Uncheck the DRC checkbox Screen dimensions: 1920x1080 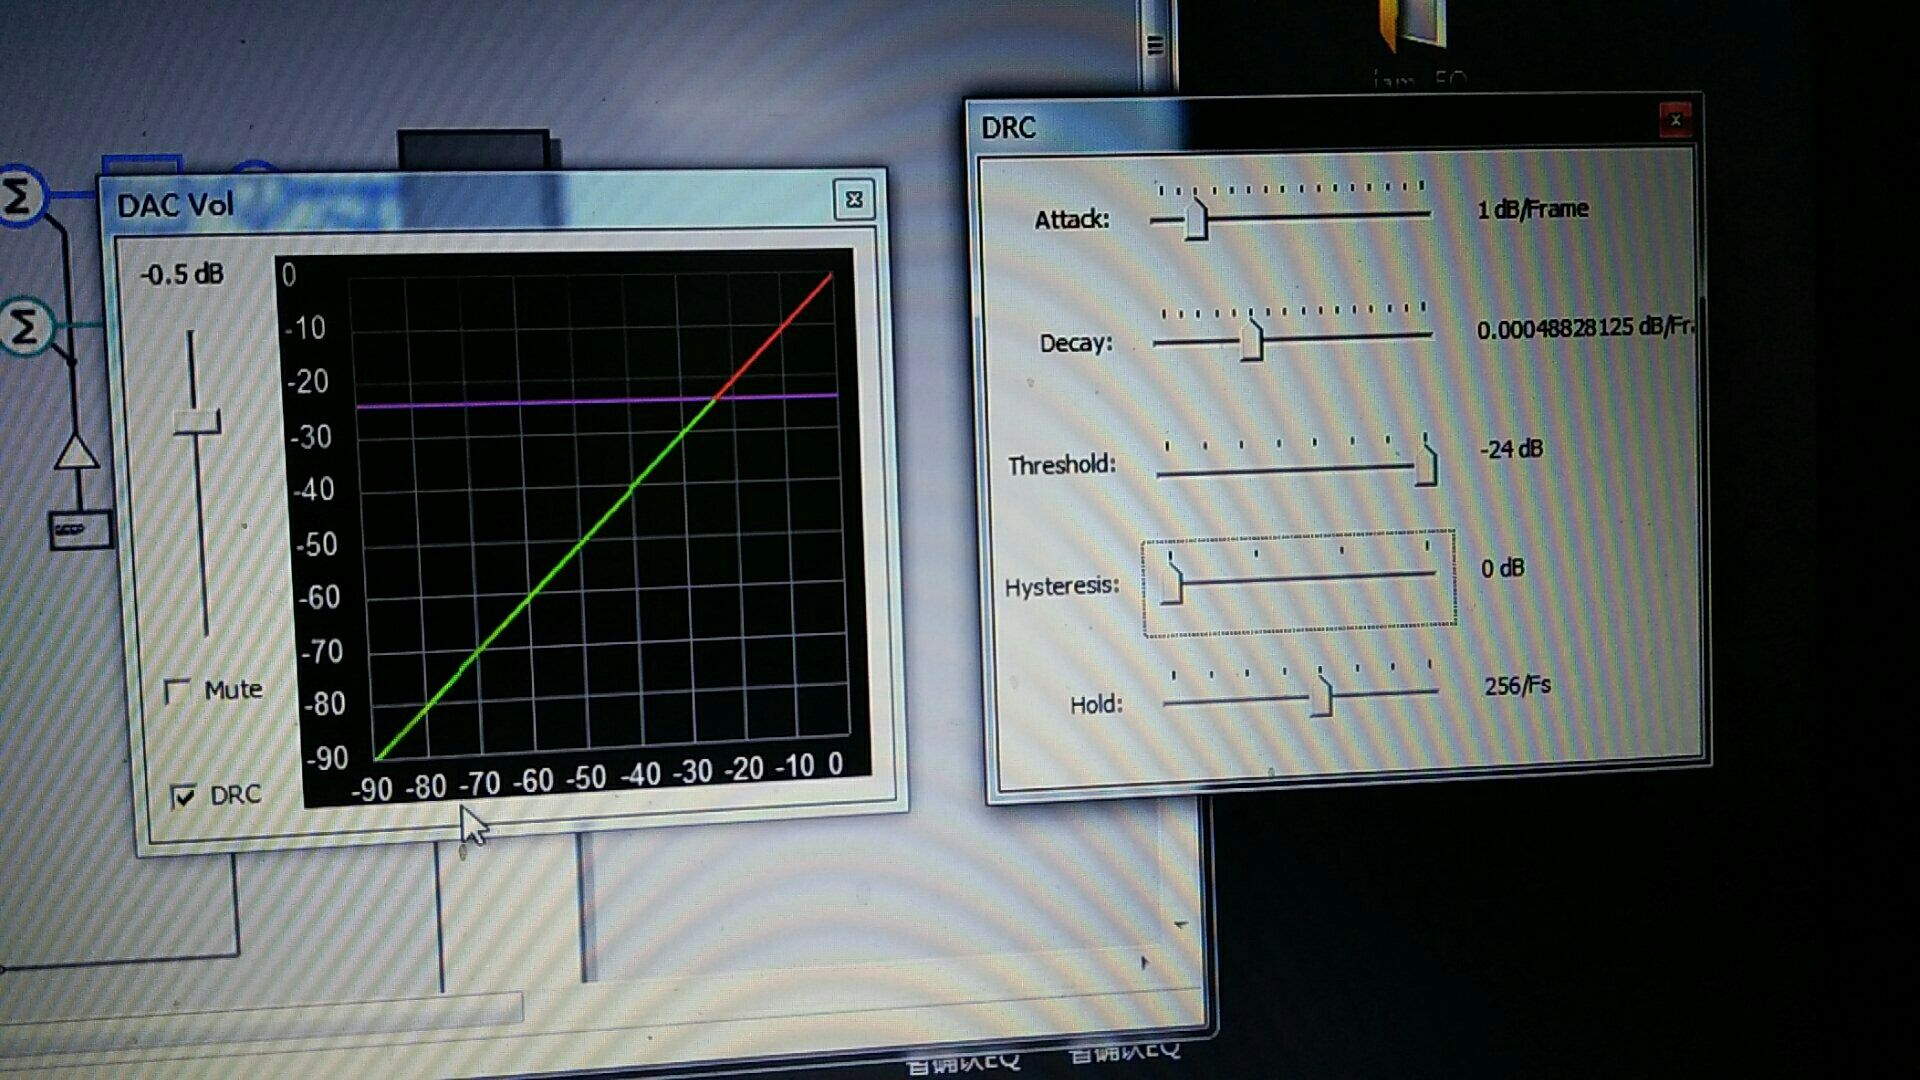click(x=184, y=796)
